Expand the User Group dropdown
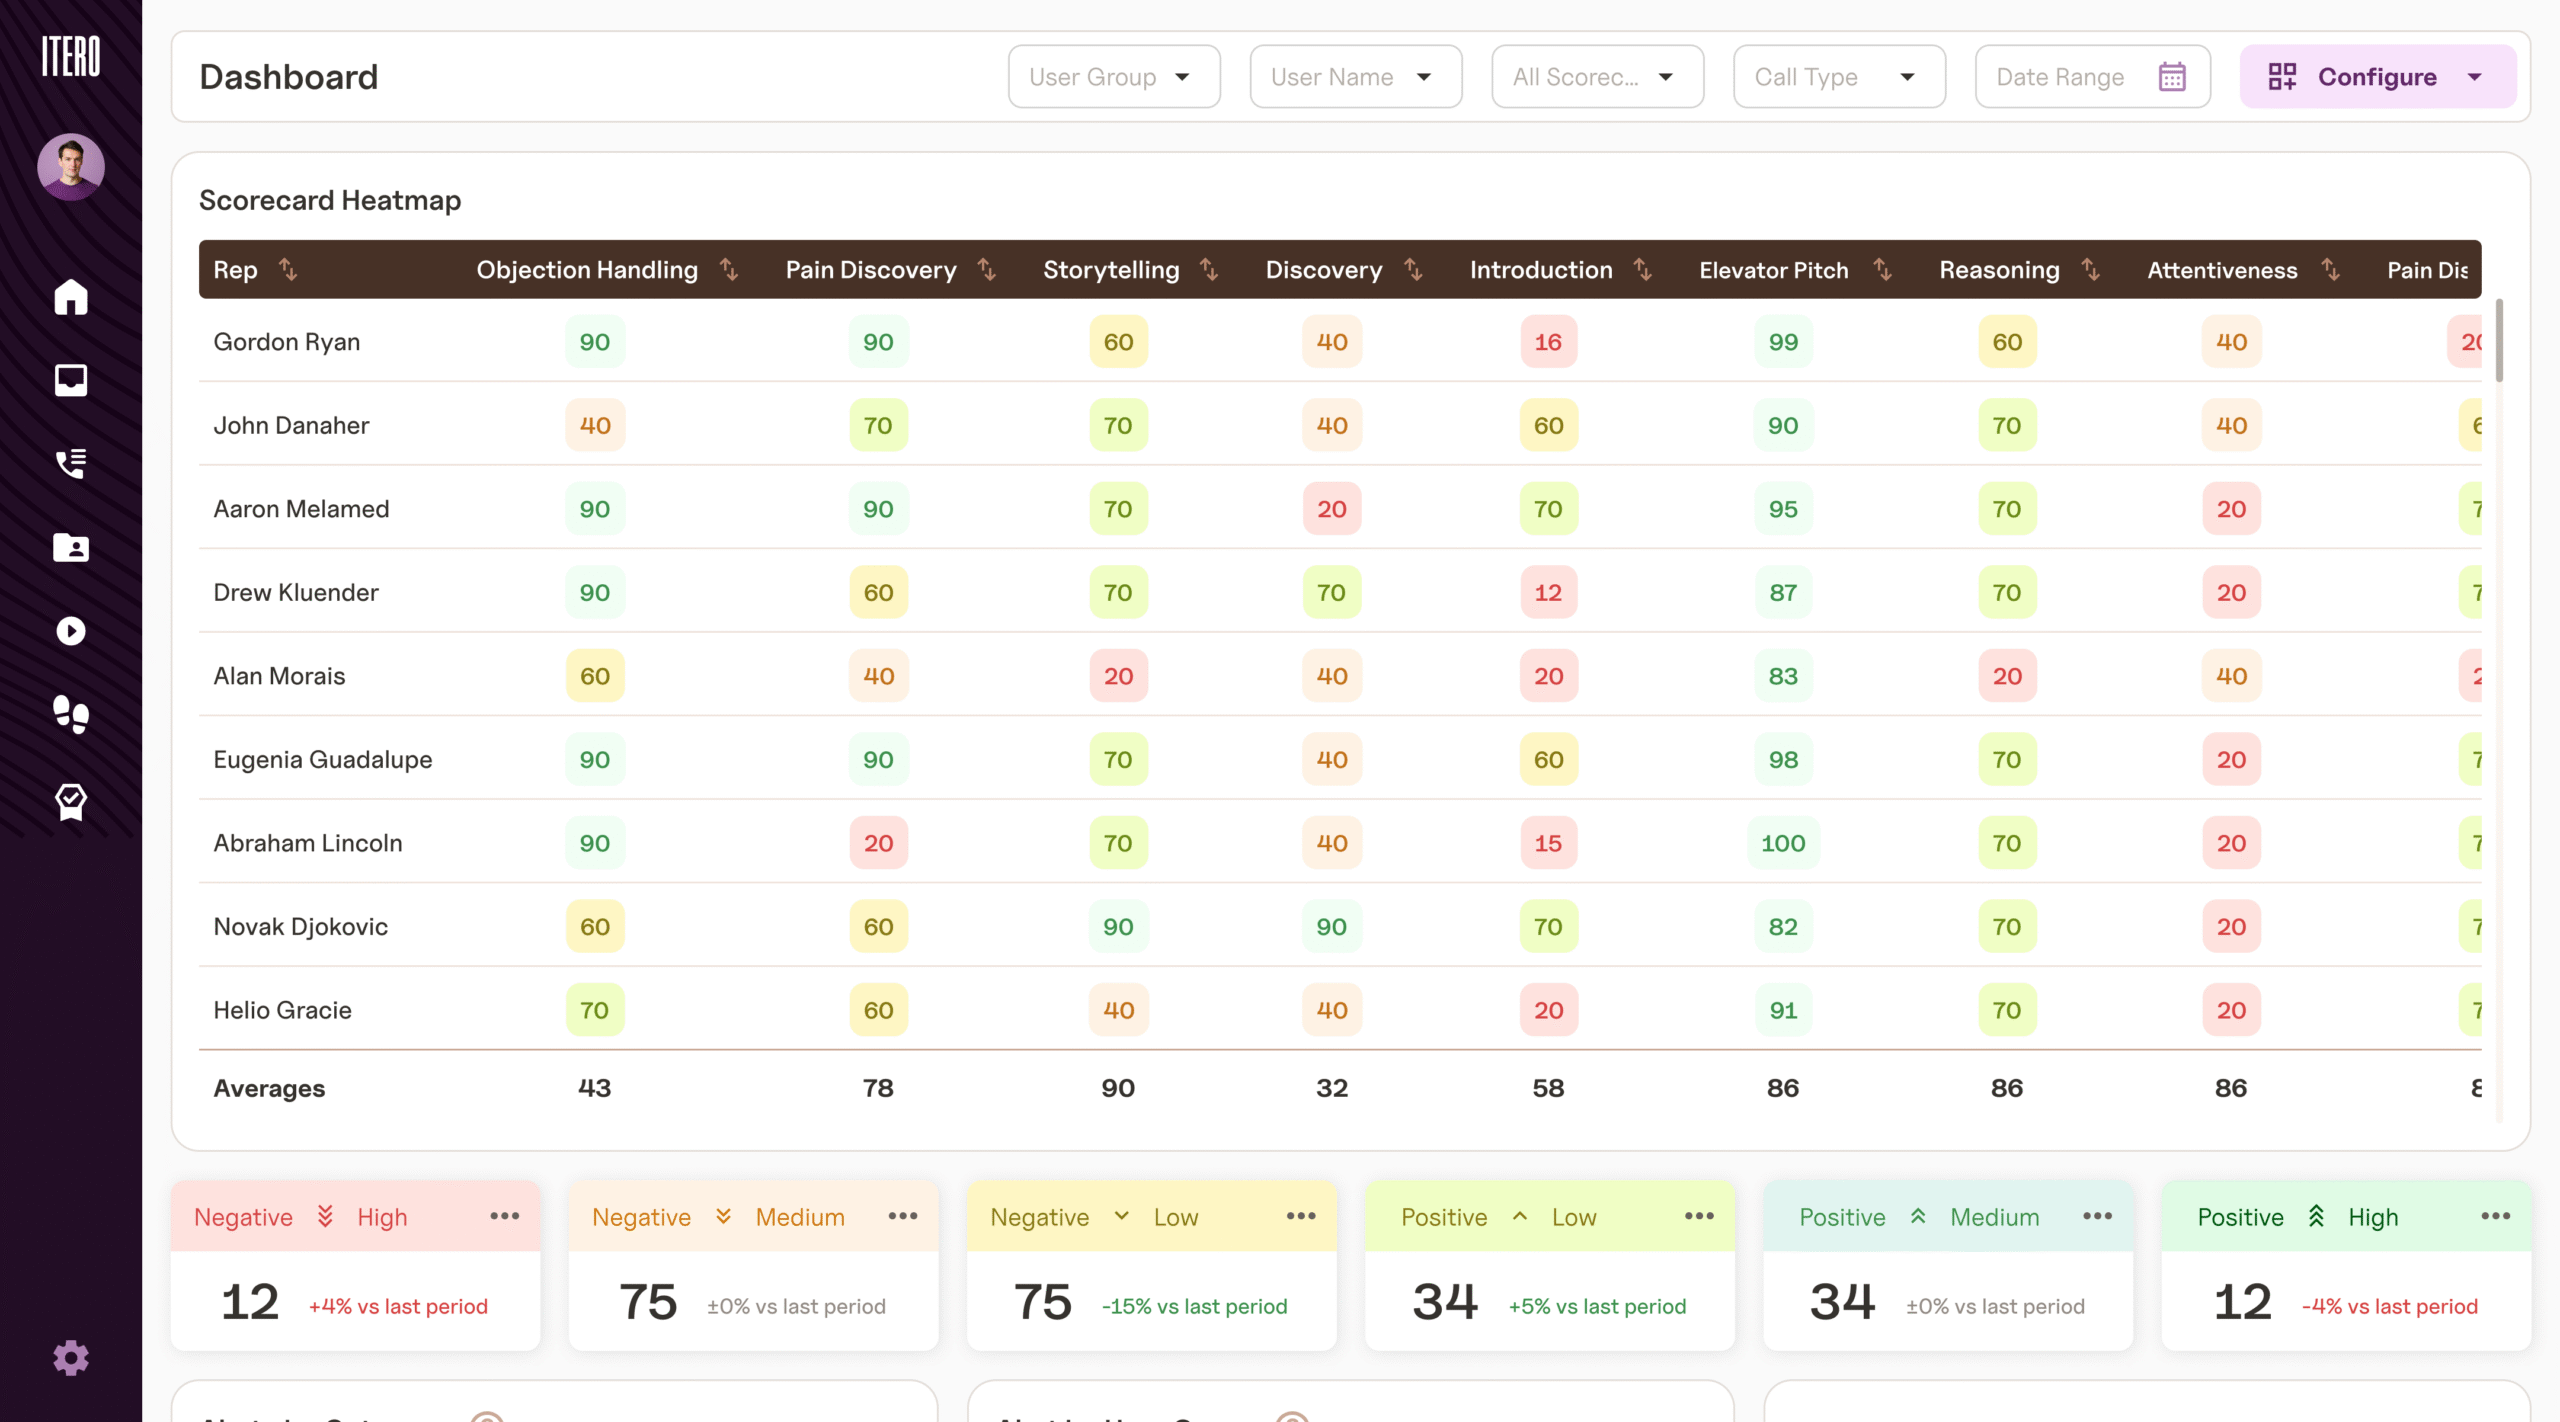The image size is (2560, 1422). (1113, 77)
